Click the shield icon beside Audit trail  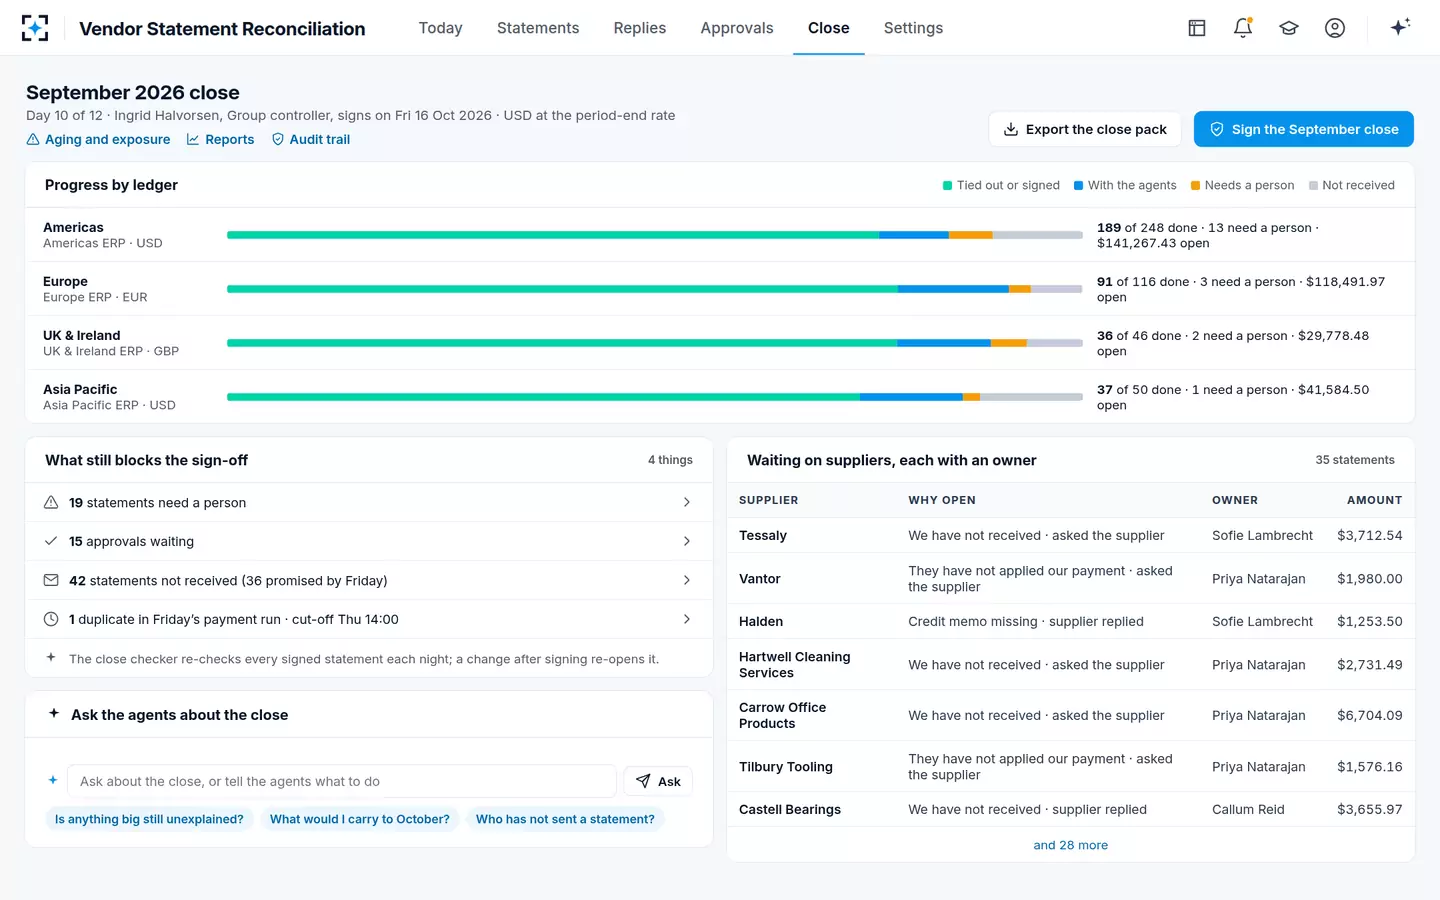(278, 140)
